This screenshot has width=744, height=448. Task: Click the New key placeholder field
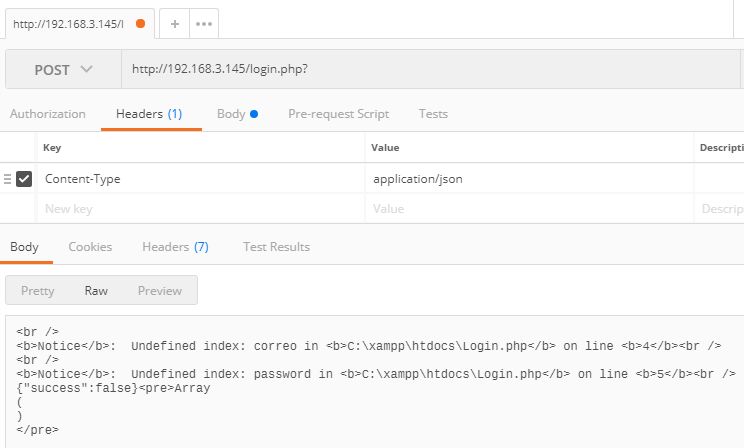pos(201,209)
